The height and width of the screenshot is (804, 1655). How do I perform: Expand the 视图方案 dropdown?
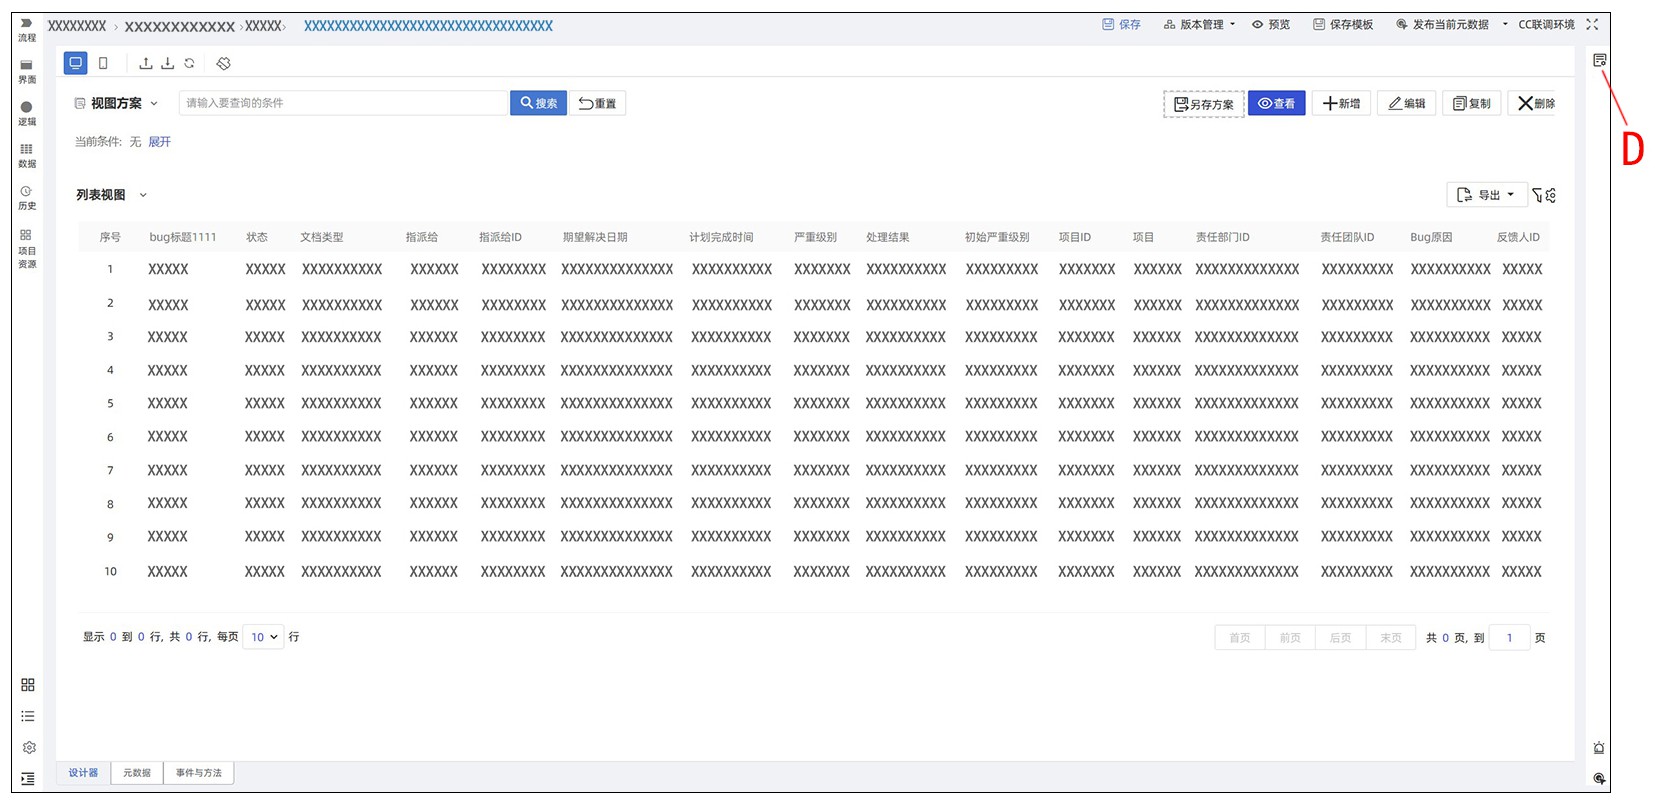[154, 103]
